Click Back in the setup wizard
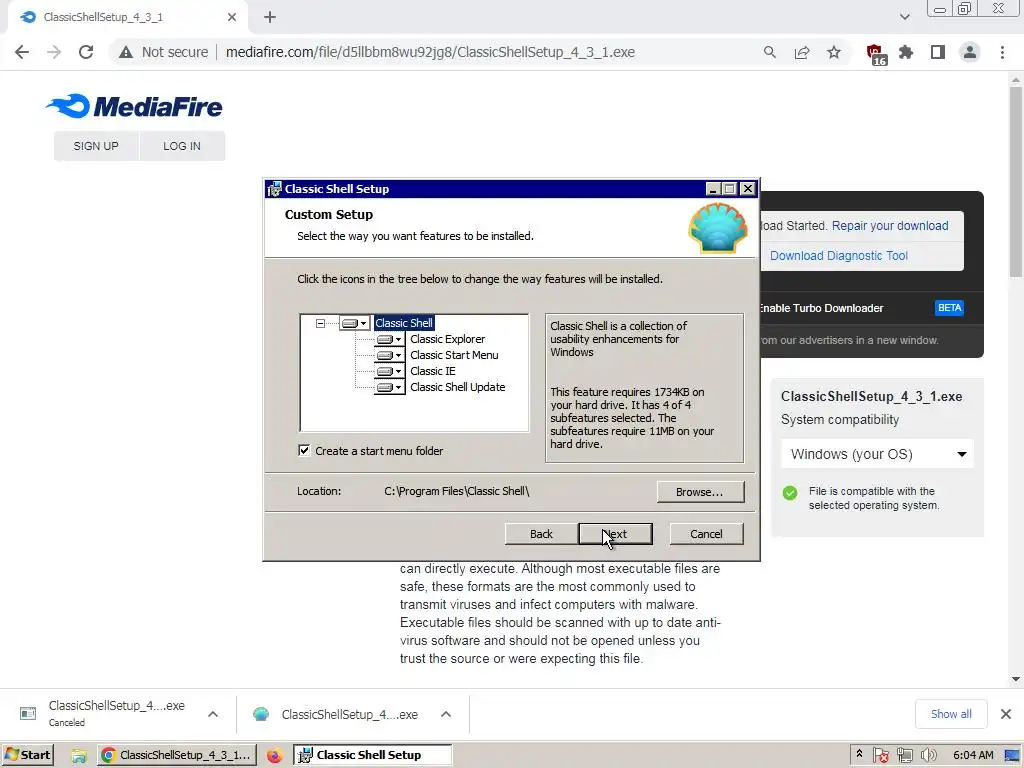Viewport: 1024px width, 768px height. (x=541, y=534)
